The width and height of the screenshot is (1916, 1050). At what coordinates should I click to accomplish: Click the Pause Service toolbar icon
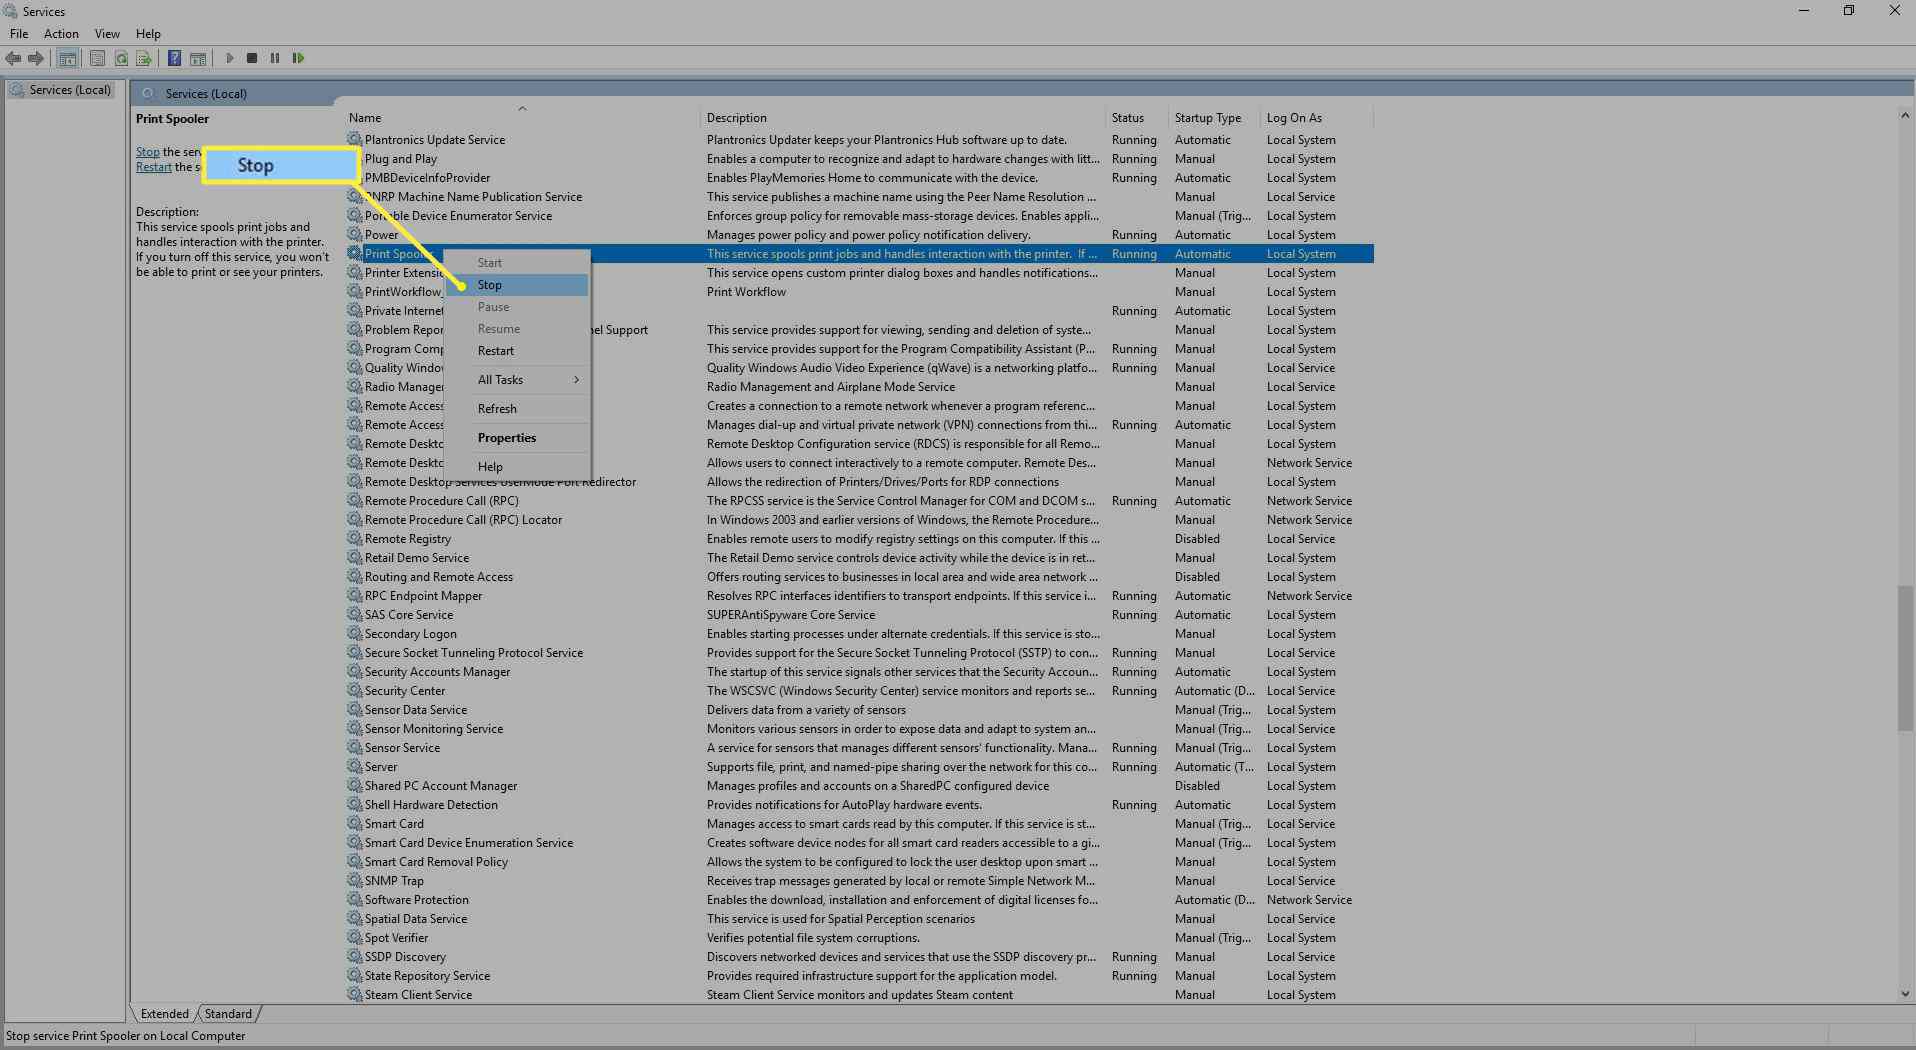[x=275, y=58]
